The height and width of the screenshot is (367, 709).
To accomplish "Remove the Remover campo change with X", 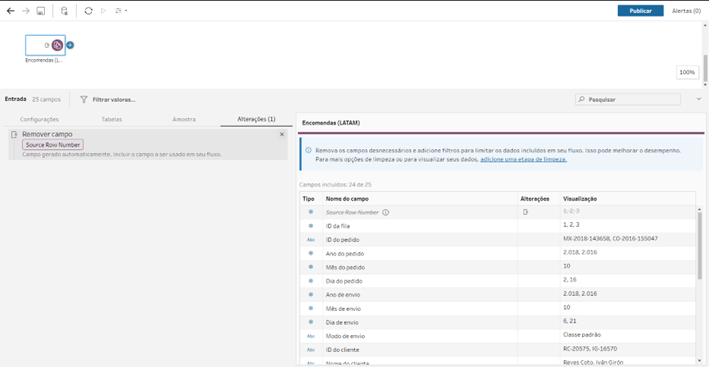I will (x=282, y=134).
